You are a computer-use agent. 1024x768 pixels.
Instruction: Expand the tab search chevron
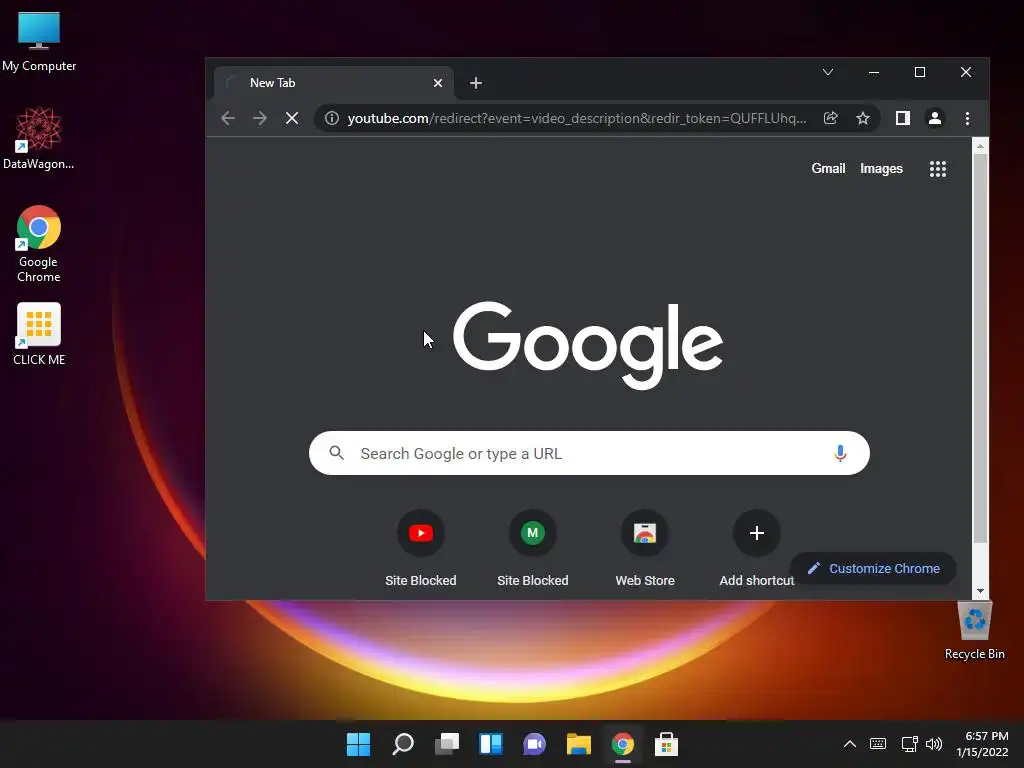tap(827, 72)
